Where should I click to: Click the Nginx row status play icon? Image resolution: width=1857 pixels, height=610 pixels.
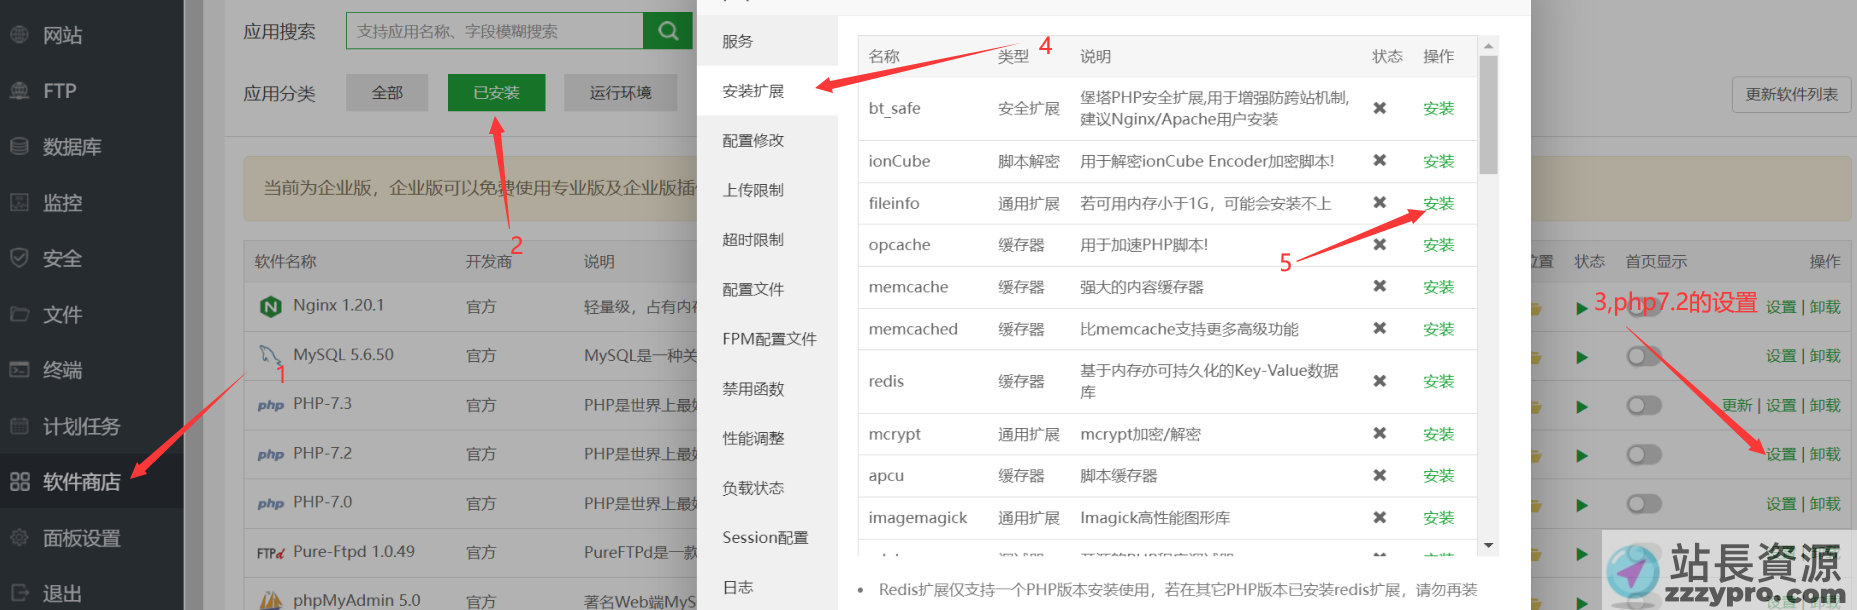click(x=1582, y=308)
